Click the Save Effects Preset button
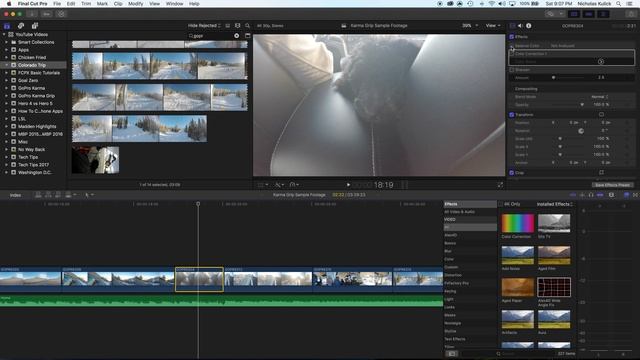640x360 pixels. coord(612,185)
